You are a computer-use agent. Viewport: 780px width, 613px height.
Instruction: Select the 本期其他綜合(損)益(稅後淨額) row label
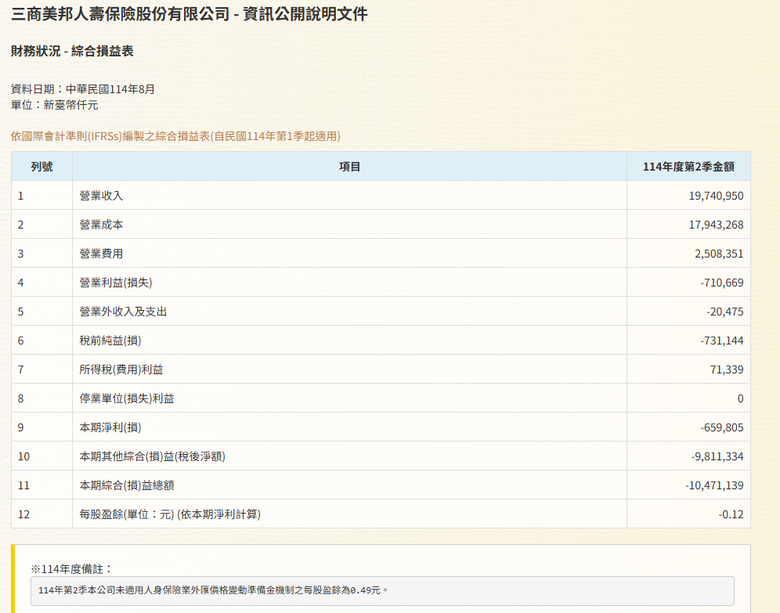152,456
